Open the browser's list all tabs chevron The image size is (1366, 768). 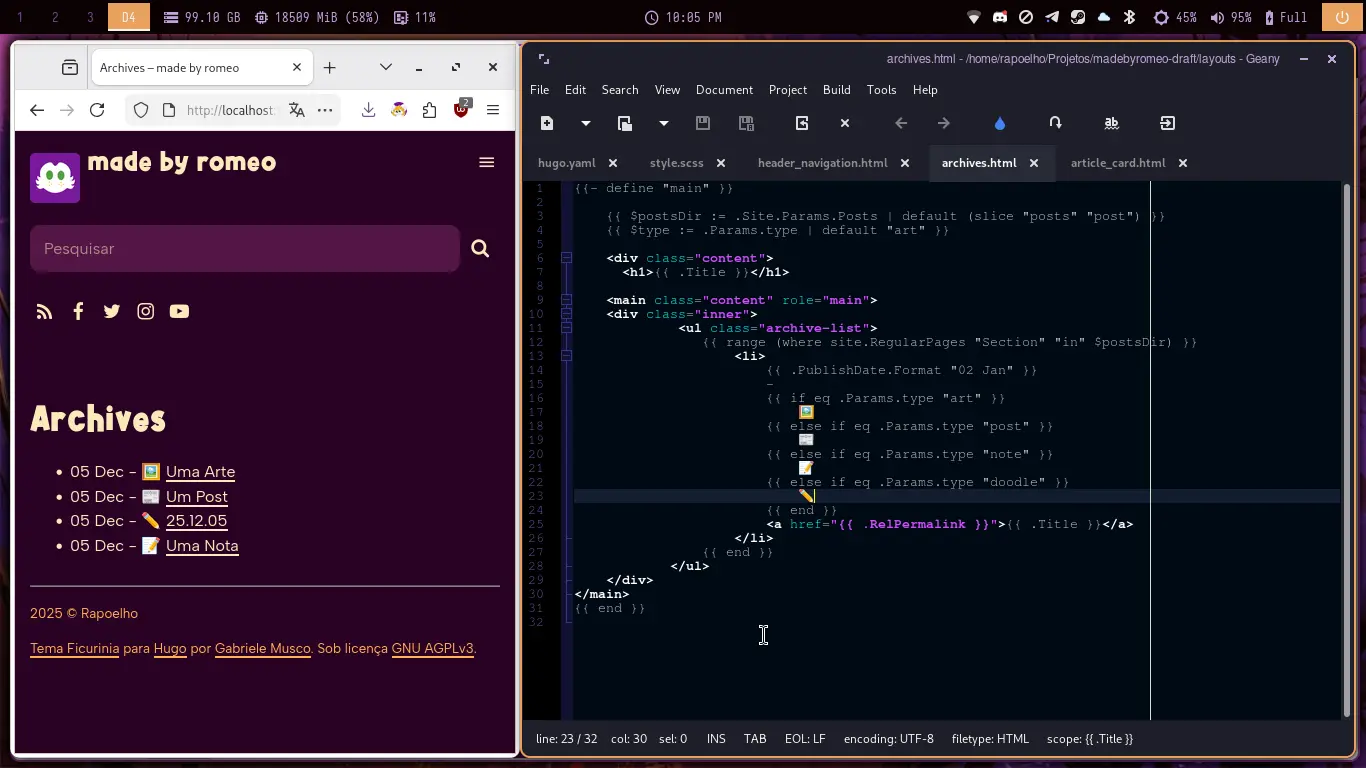(x=385, y=68)
